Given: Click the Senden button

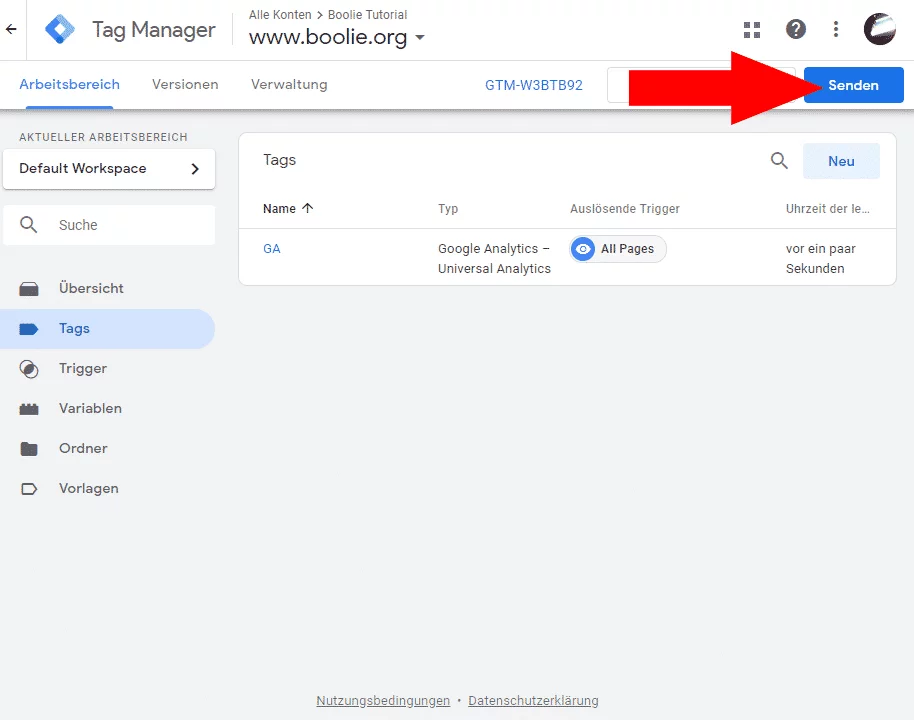Looking at the screenshot, I should point(853,85).
